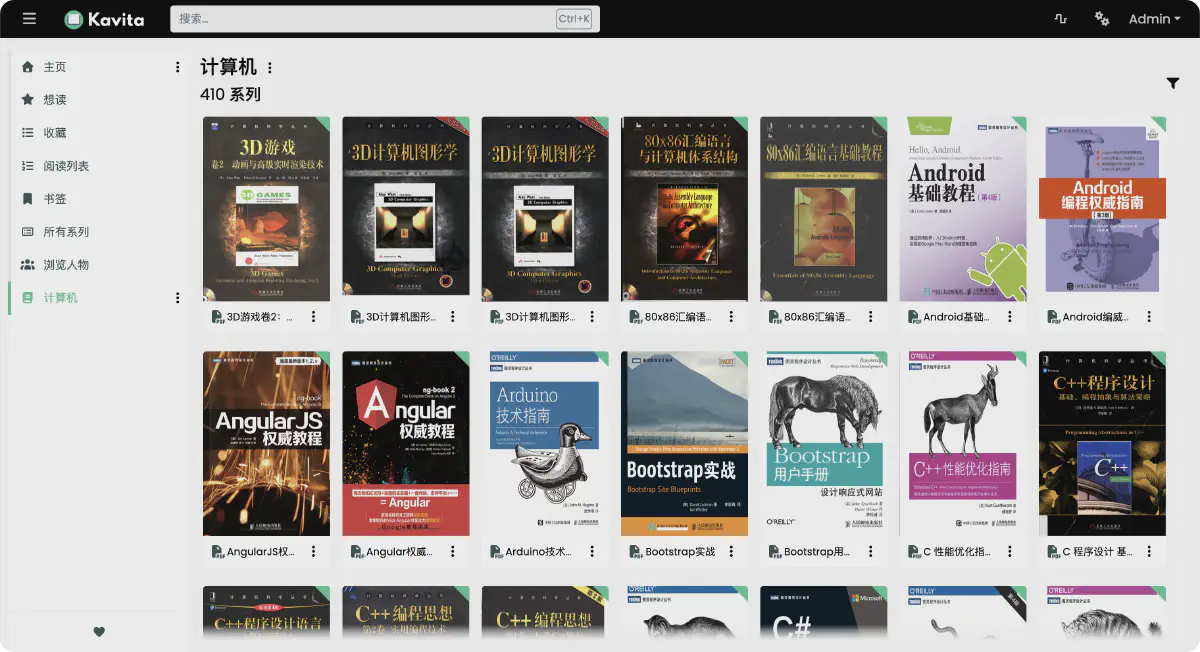Go to 阅读列表 reading lists
The width and height of the screenshot is (1200, 652).
click(65, 166)
